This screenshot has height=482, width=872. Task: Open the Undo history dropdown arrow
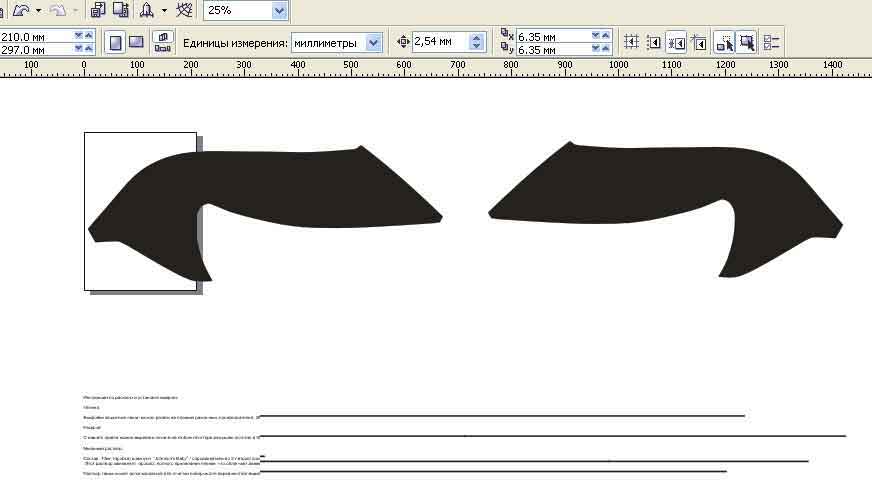pos(38,10)
